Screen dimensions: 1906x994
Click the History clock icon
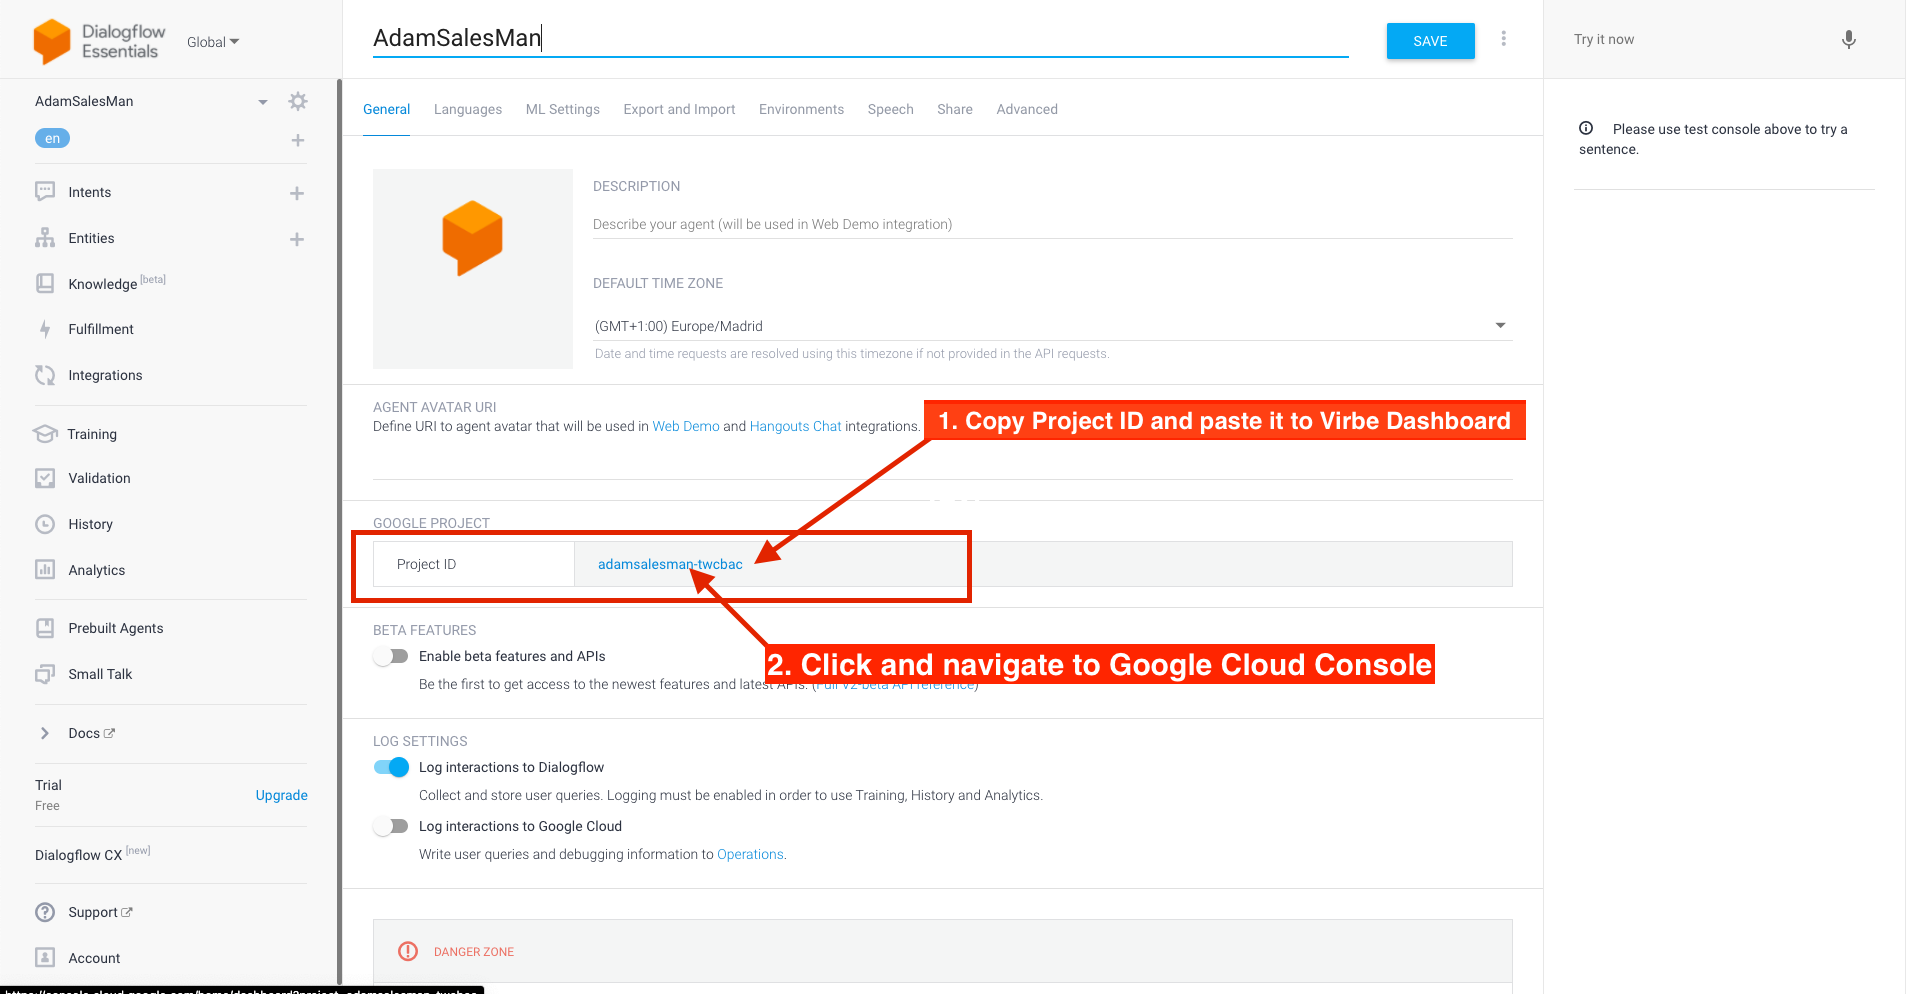(45, 524)
